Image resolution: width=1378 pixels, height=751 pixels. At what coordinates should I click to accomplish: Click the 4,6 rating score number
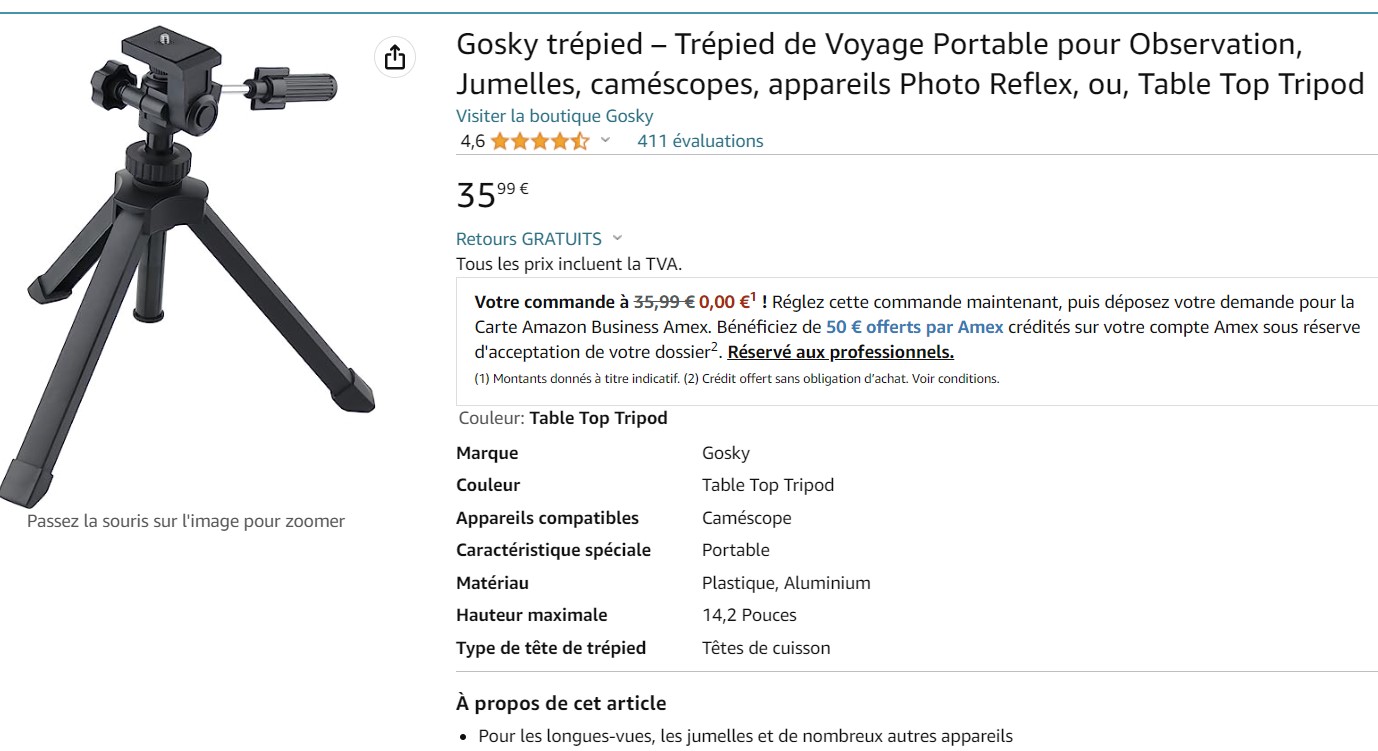click(472, 141)
